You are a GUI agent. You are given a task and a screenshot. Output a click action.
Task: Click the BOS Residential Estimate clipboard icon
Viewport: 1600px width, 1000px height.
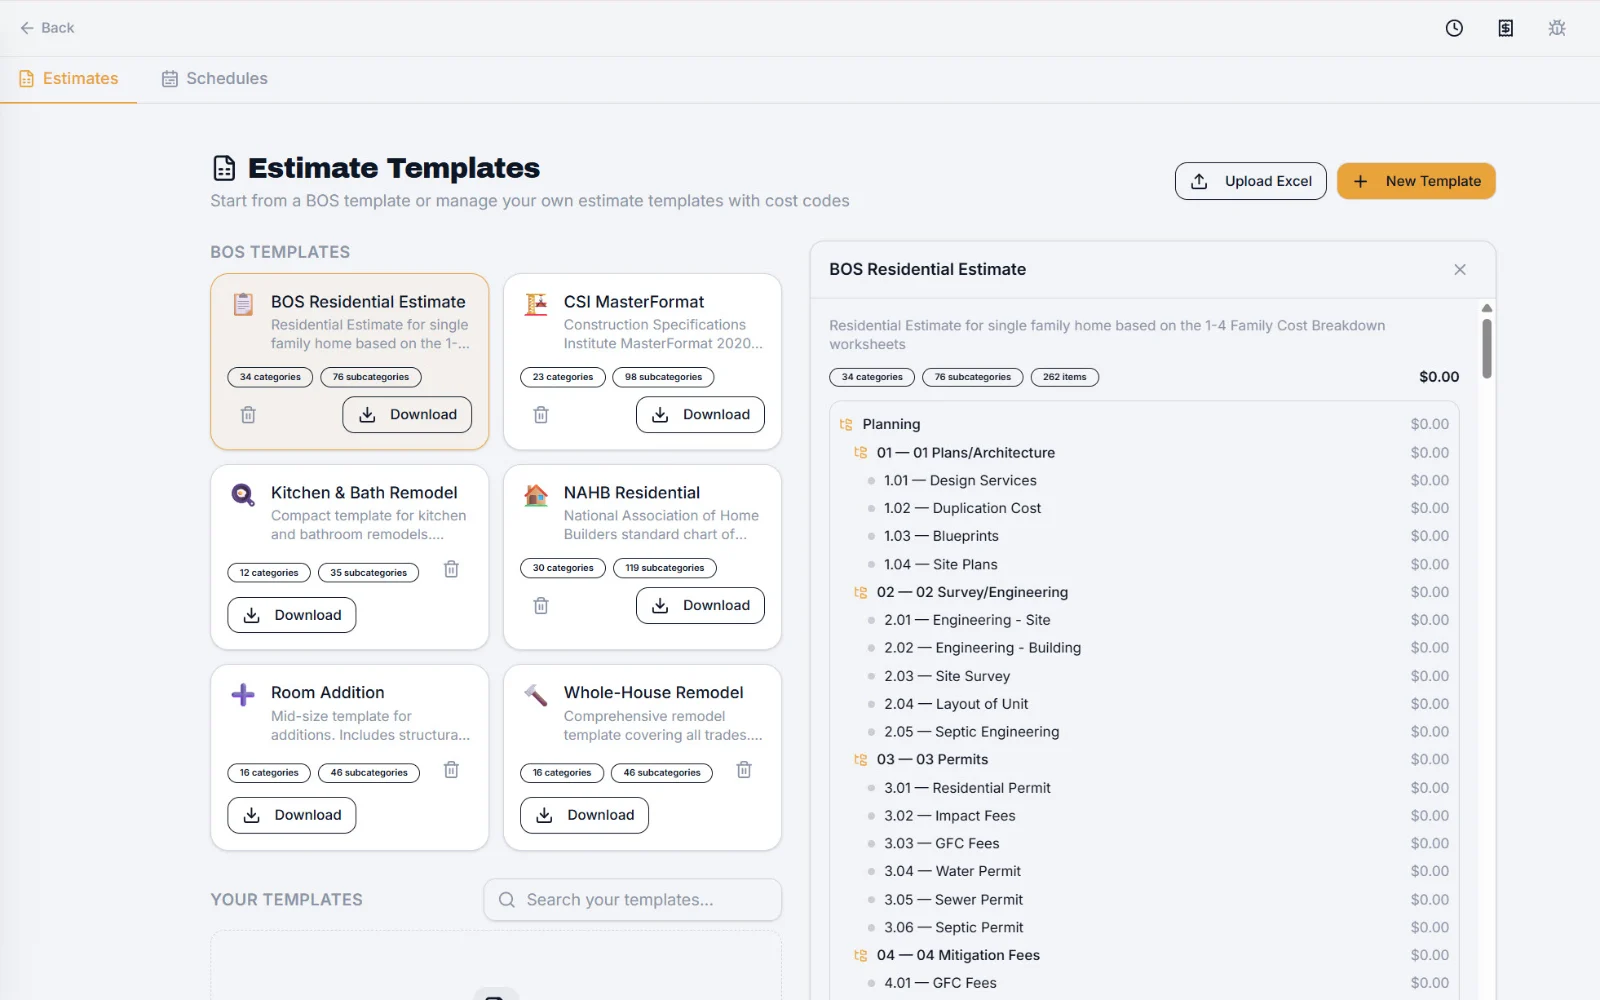(x=243, y=304)
